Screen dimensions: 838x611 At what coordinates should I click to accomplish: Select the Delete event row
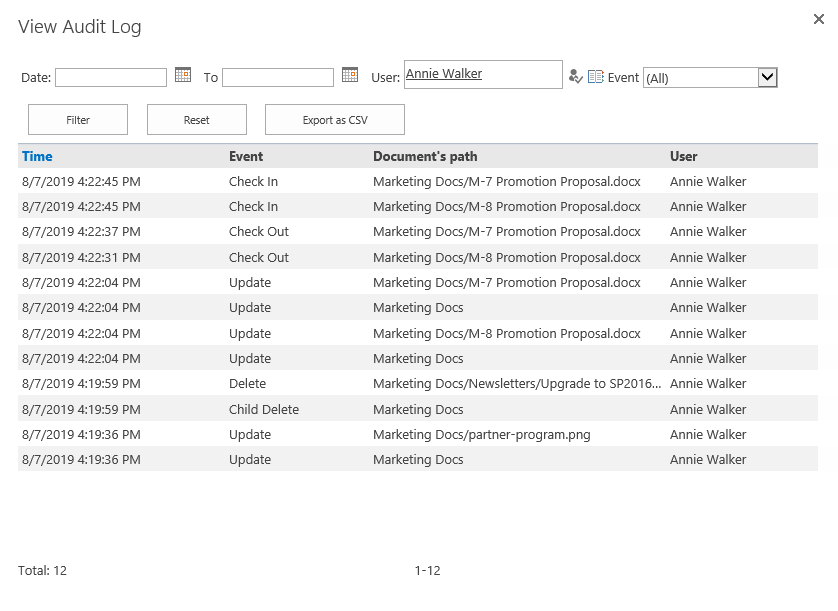click(418, 383)
